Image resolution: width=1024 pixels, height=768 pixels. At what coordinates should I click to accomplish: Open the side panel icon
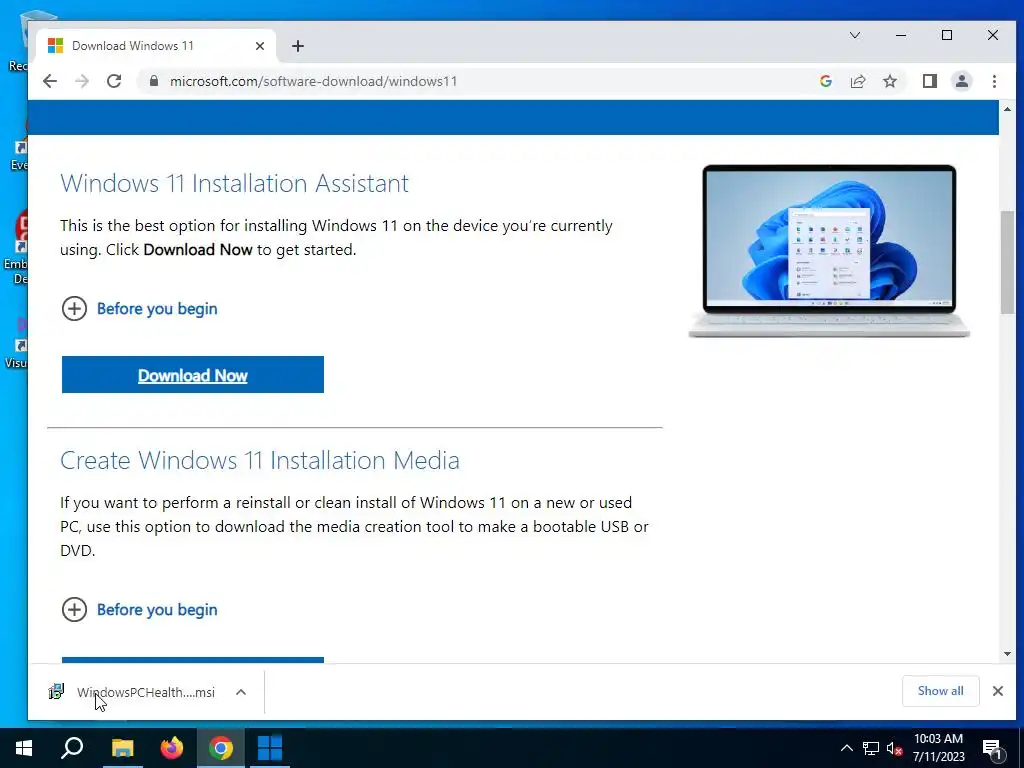(929, 81)
